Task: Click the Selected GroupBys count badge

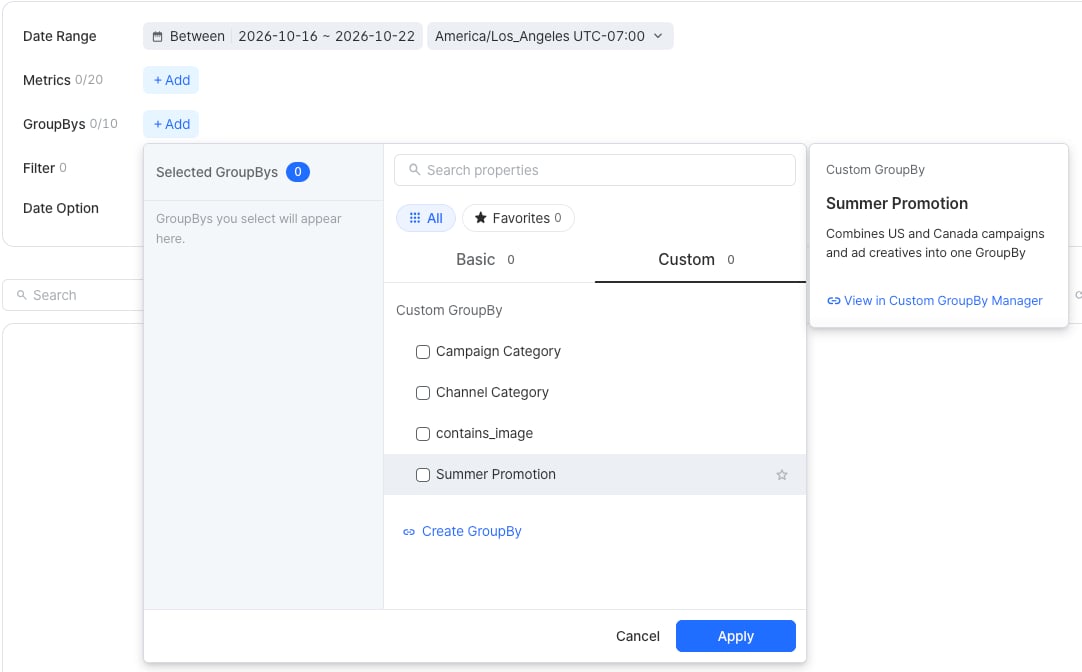Action: click(297, 172)
